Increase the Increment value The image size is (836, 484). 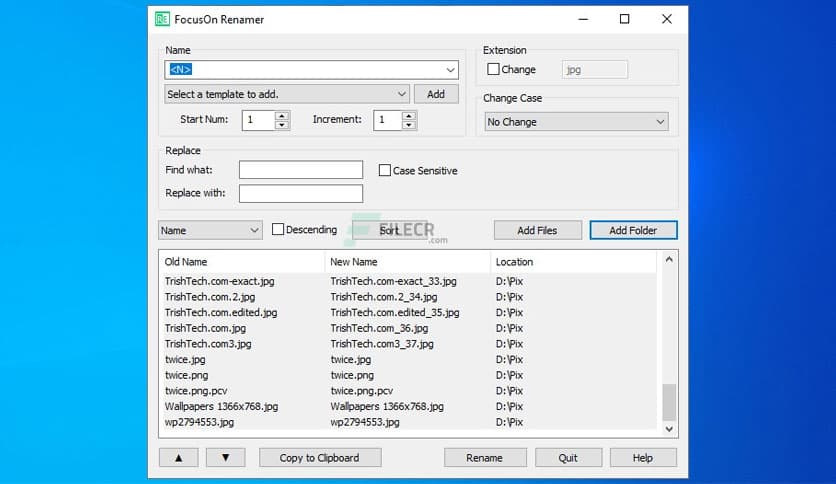click(408, 115)
